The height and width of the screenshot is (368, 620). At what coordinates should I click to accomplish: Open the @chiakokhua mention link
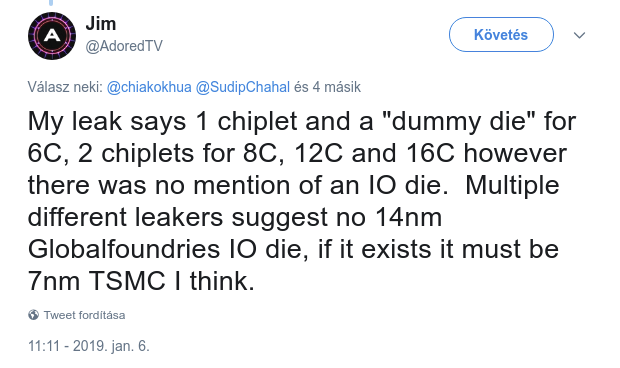149,87
